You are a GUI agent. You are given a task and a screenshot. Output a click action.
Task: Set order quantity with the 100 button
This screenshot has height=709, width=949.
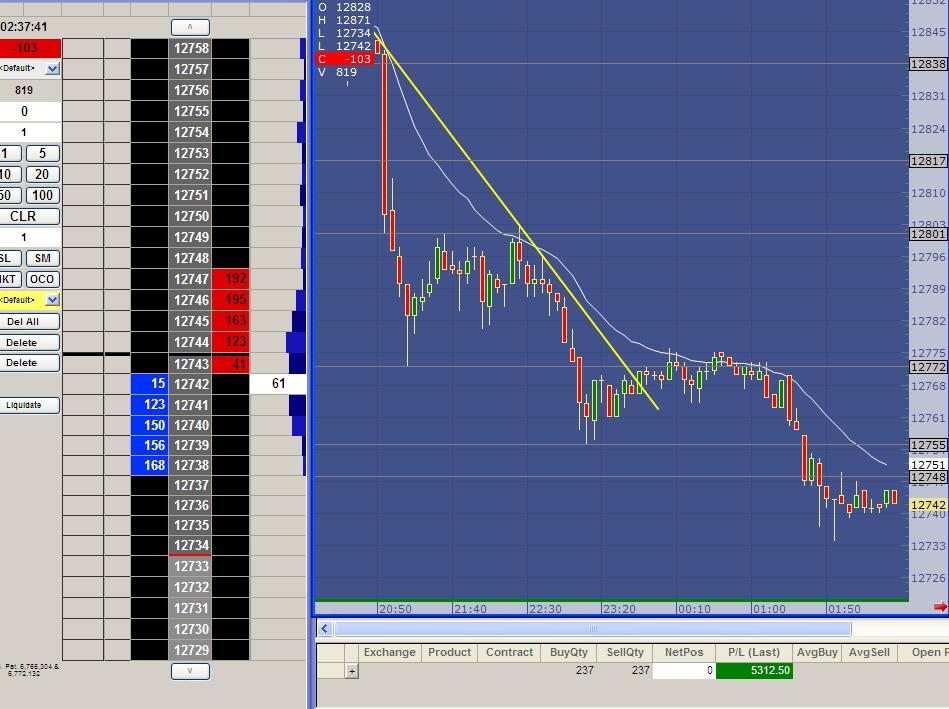pyautogui.click(x=41, y=195)
